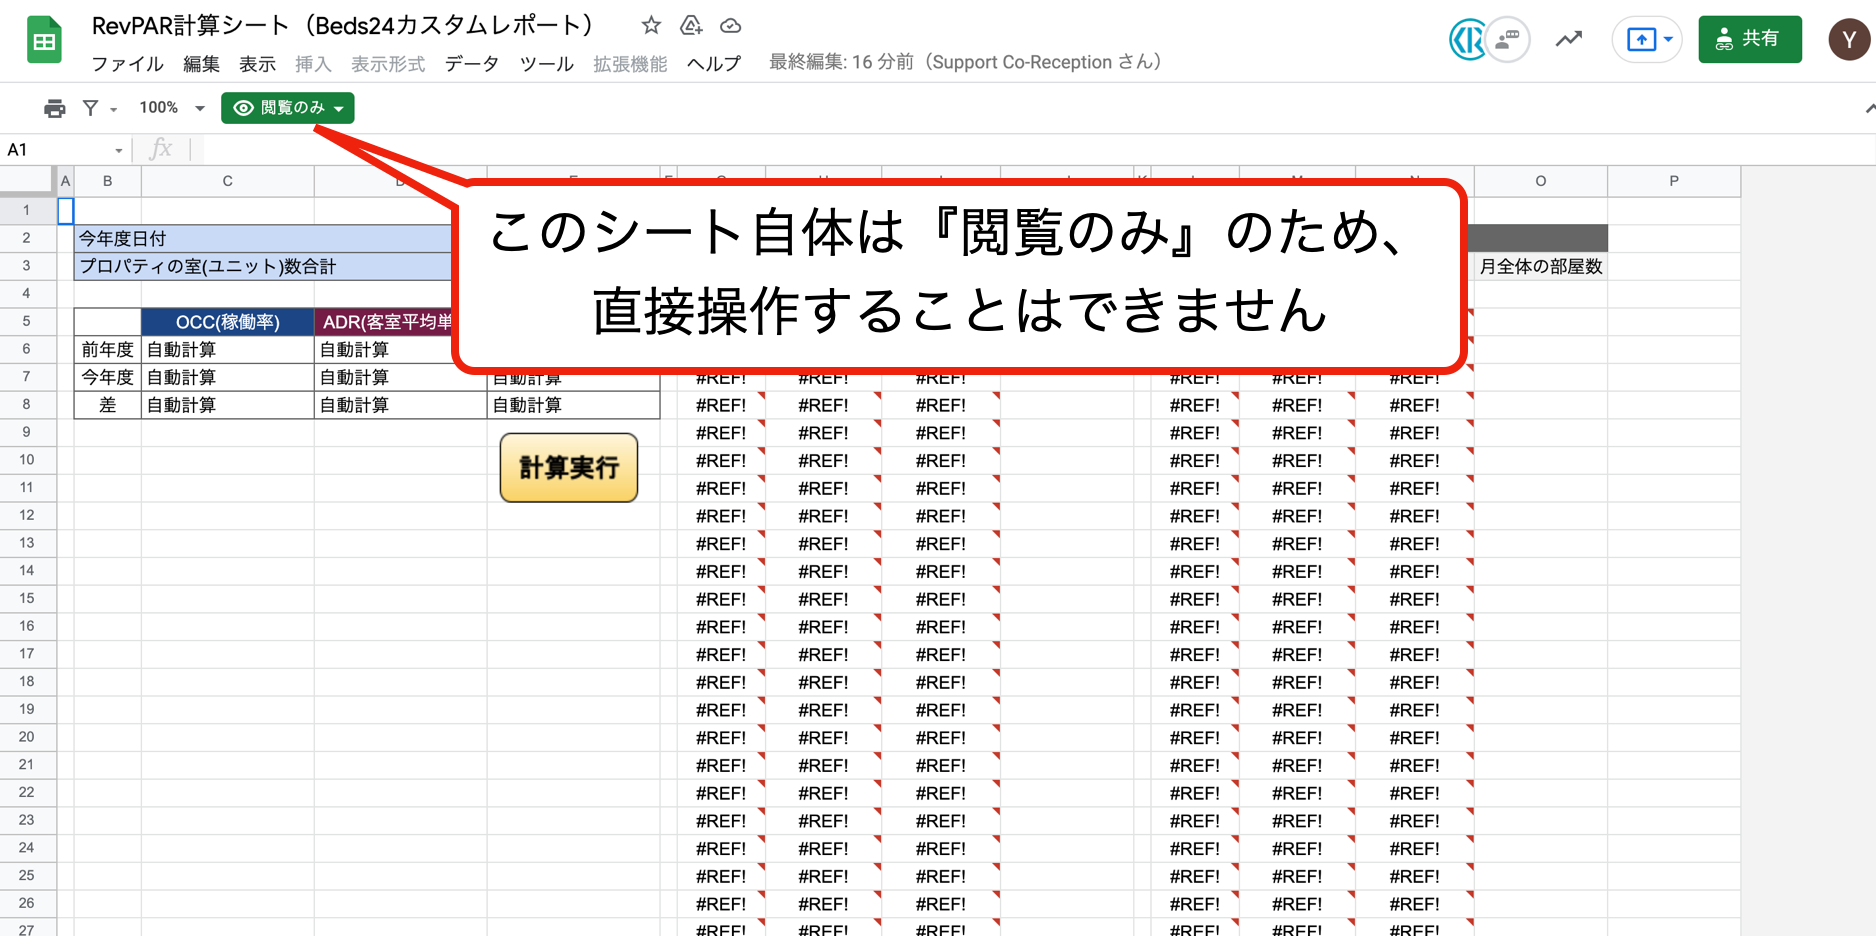This screenshot has width=1876, height=936.
Task: Open the Y account avatar
Action: (x=1848, y=40)
